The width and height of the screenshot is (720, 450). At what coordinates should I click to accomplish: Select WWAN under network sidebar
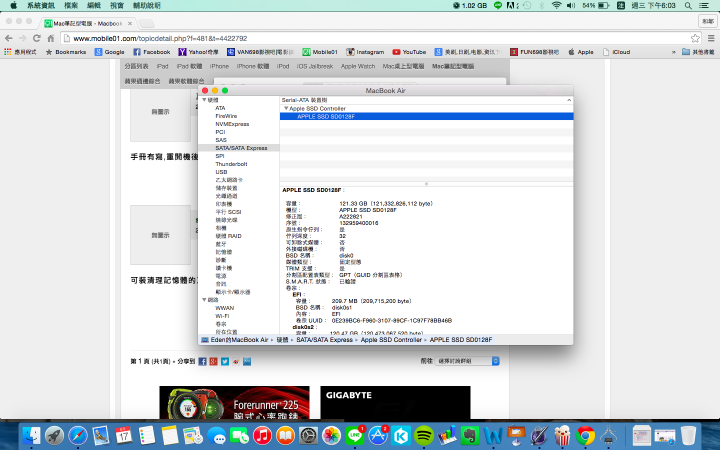225,308
